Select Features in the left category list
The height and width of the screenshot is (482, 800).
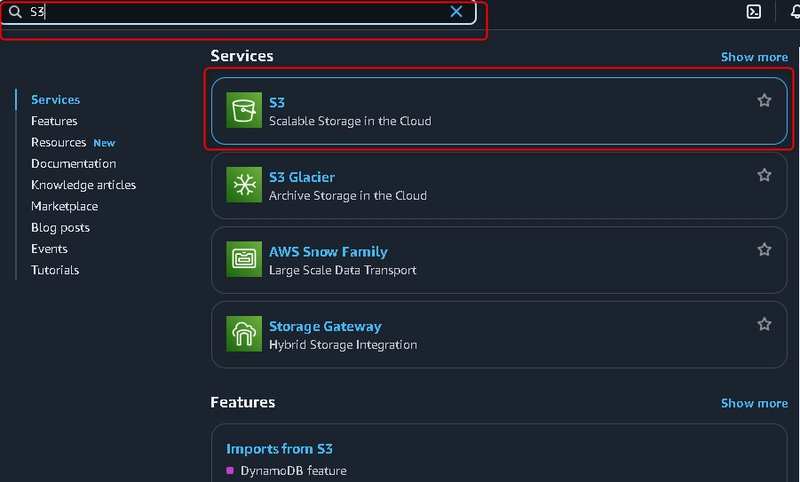pyautogui.click(x=54, y=121)
